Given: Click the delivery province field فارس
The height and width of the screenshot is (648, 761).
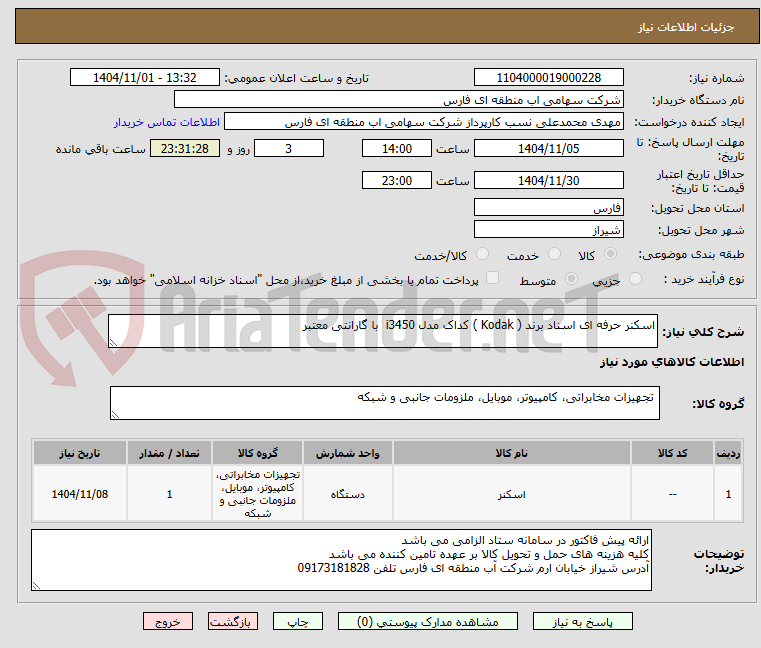Looking at the screenshot, I should point(548,208).
